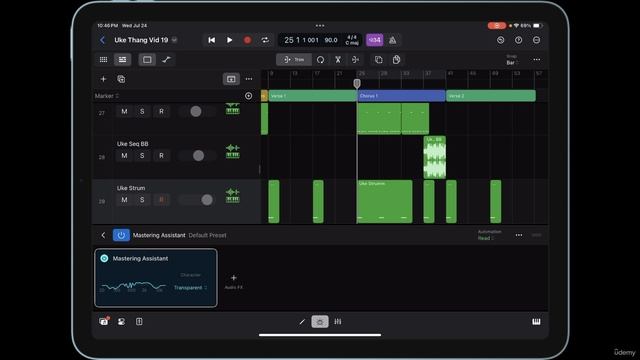The height and width of the screenshot is (360, 640).
Task: Click the Uke Strum track instrument icon
Action: [x=233, y=195]
